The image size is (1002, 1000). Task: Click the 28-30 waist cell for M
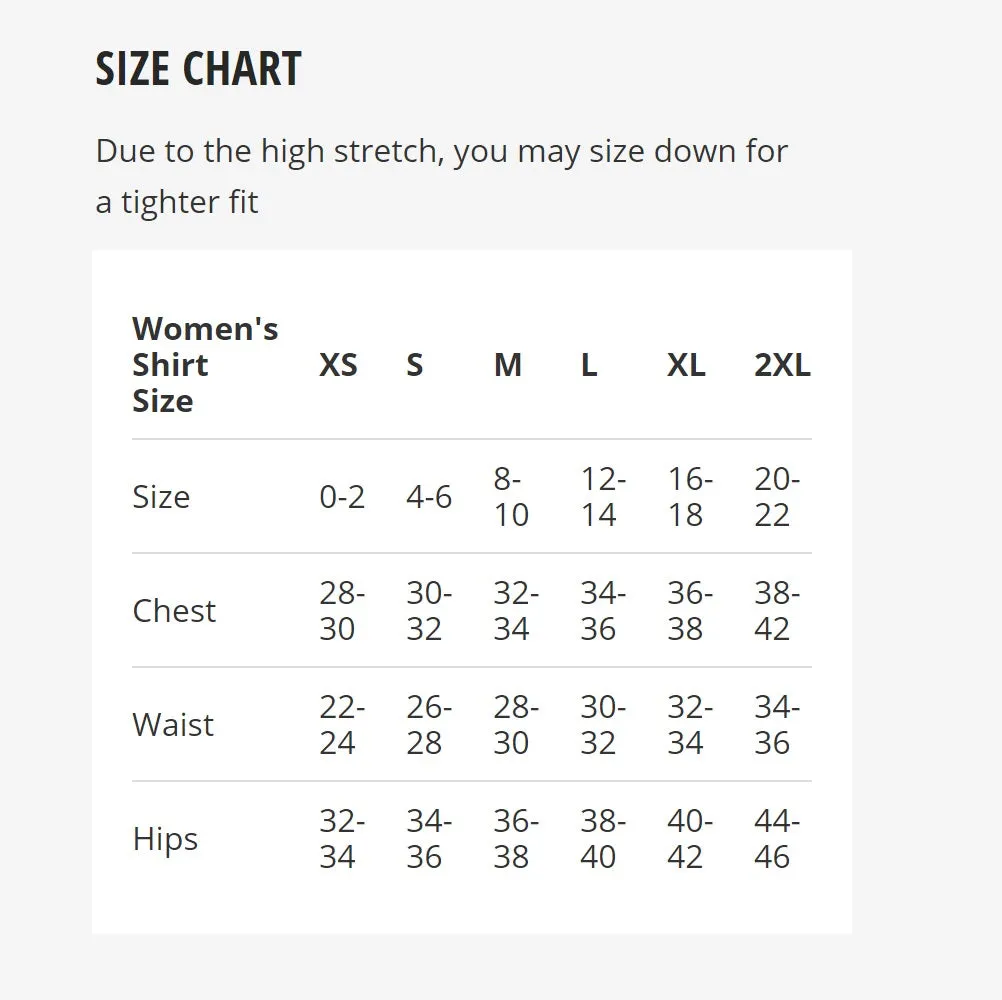pyautogui.click(x=516, y=725)
